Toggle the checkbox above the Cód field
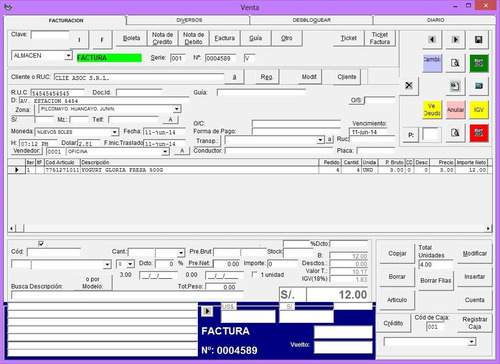The image size is (500, 364). pos(41,244)
